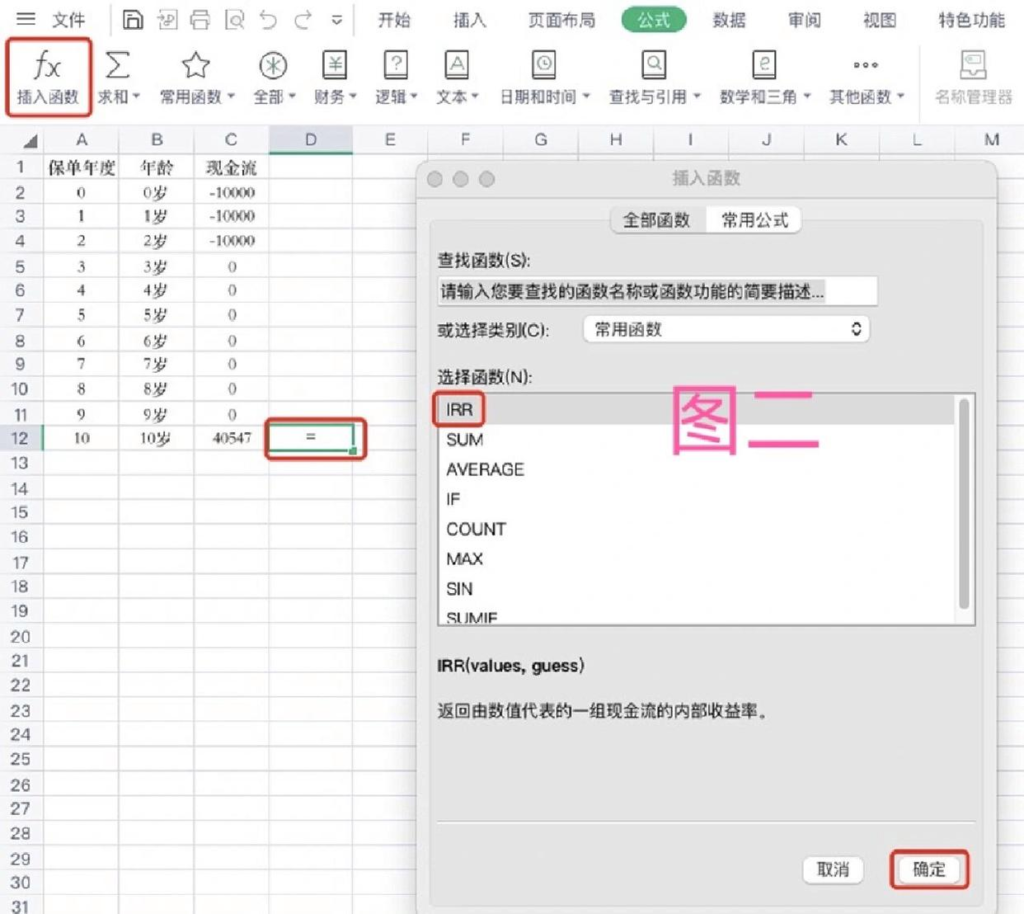Open the Name Manager (名称管理器) icon
This screenshot has height=914, width=1024.
coord(973,65)
